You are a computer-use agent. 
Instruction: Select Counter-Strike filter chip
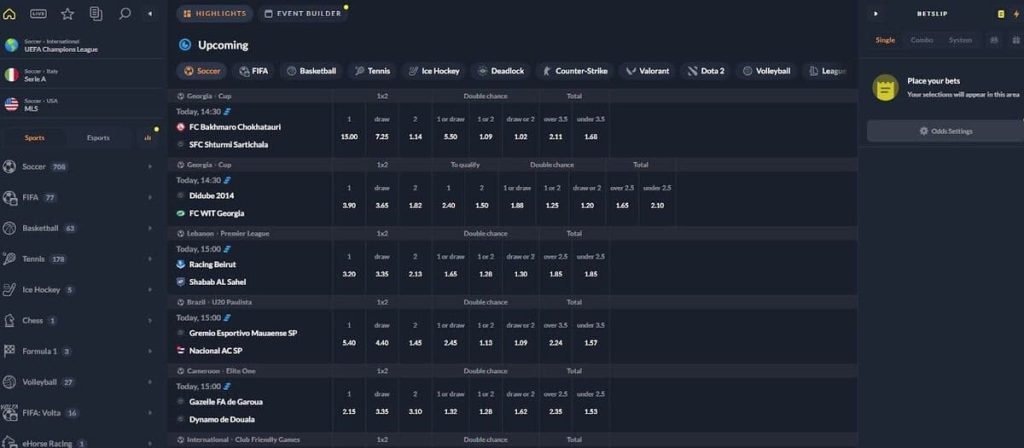(575, 71)
